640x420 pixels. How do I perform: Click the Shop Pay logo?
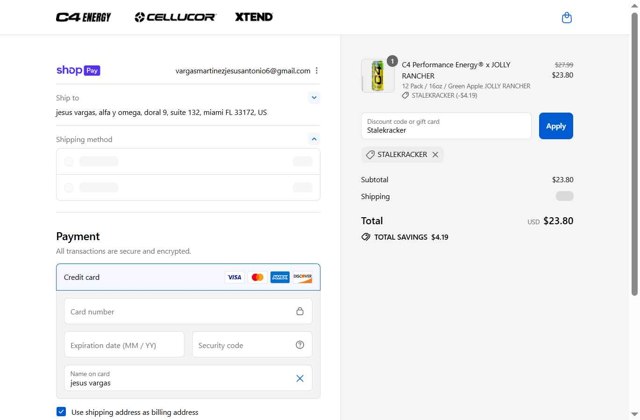pyautogui.click(x=78, y=70)
